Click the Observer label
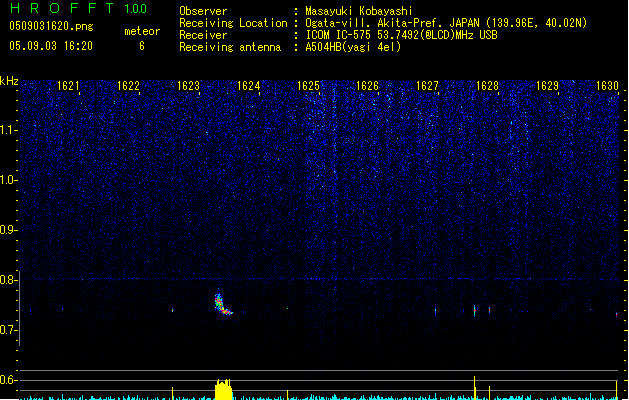Screen dimensions: 629x400 [203, 11]
